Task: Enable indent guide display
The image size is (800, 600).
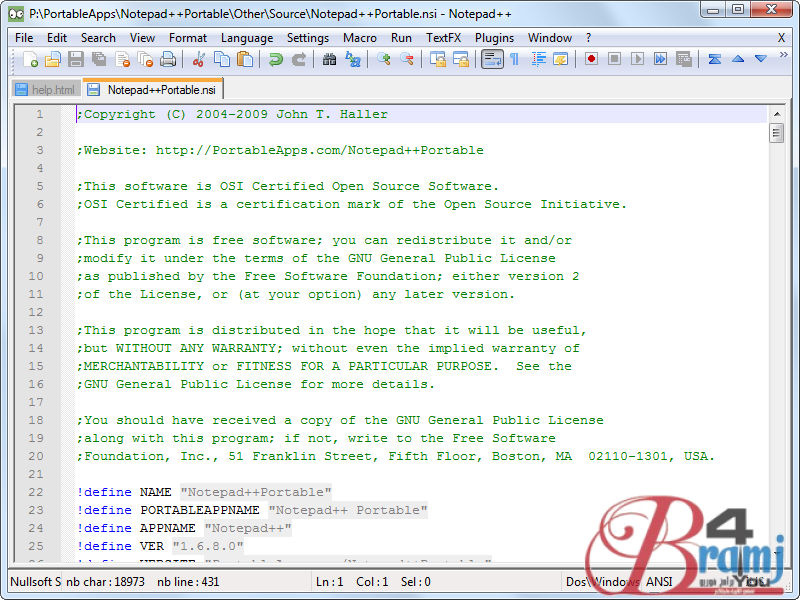Action: pyautogui.click(x=537, y=60)
